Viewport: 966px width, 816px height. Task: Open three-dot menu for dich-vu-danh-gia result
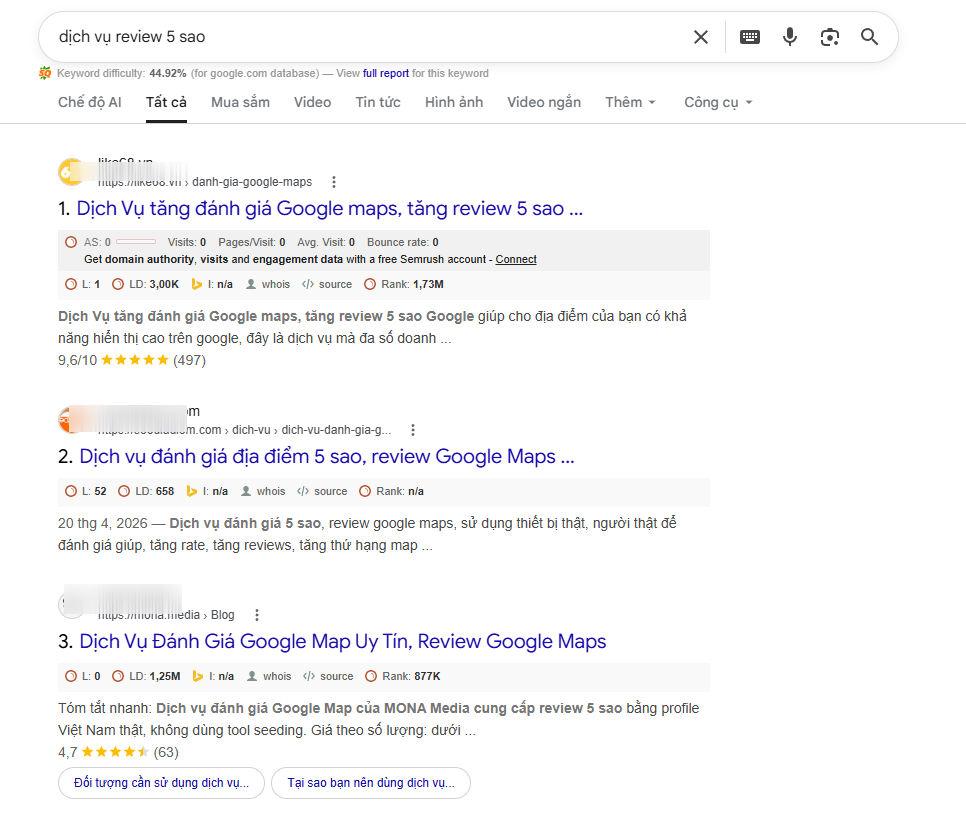coord(413,430)
